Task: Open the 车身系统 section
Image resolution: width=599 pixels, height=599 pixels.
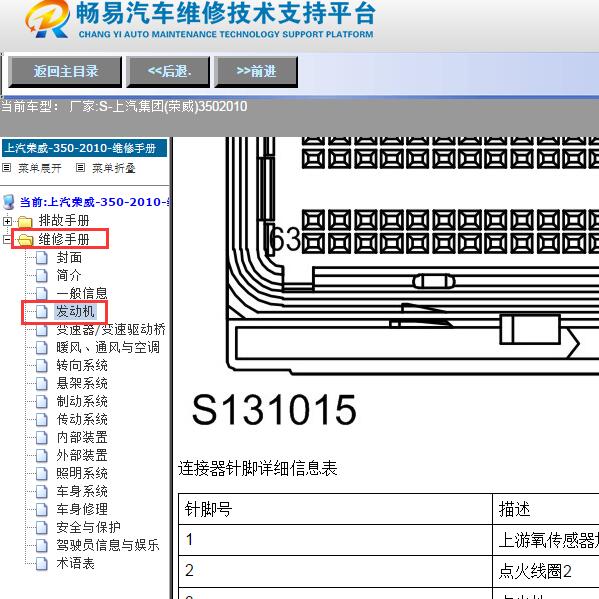Action: (x=82, y=491)
